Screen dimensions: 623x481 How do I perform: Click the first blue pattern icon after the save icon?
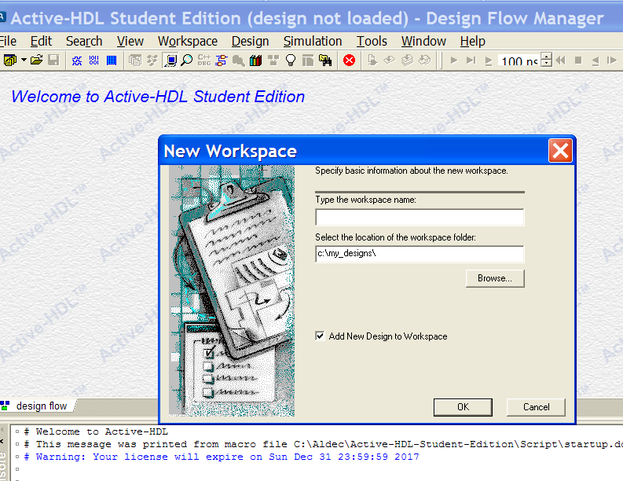point(77,60)
